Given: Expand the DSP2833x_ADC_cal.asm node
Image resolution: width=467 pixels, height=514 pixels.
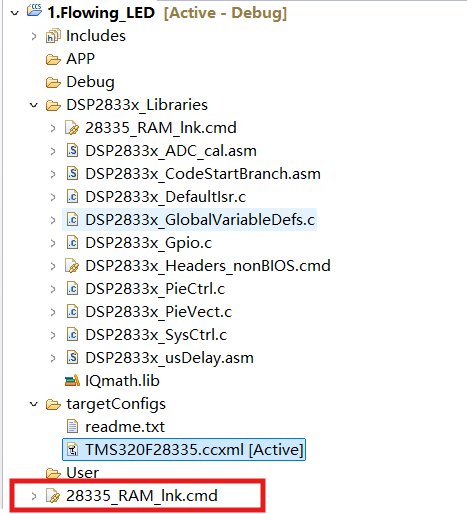Looking at the screenshot, I should (x=53, y=151).
